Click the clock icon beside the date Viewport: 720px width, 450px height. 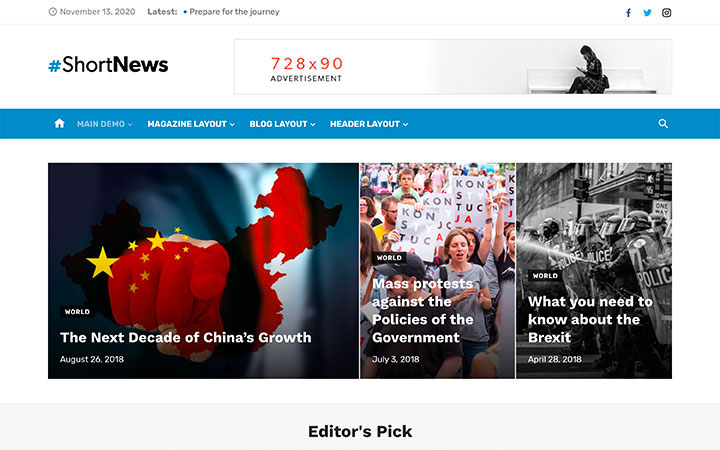coord(53,12)
